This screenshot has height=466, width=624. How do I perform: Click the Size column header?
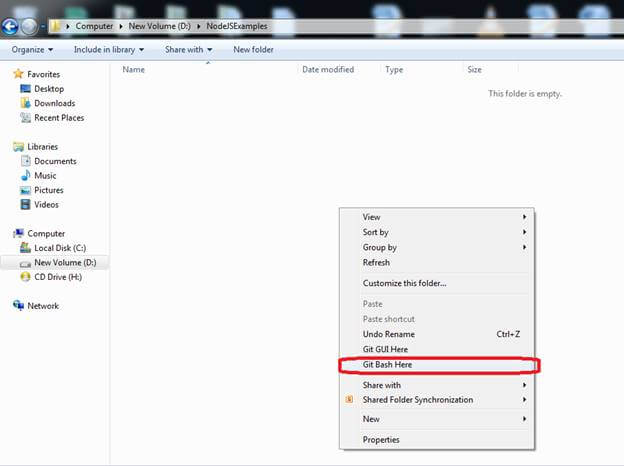(x=474, y=69)
